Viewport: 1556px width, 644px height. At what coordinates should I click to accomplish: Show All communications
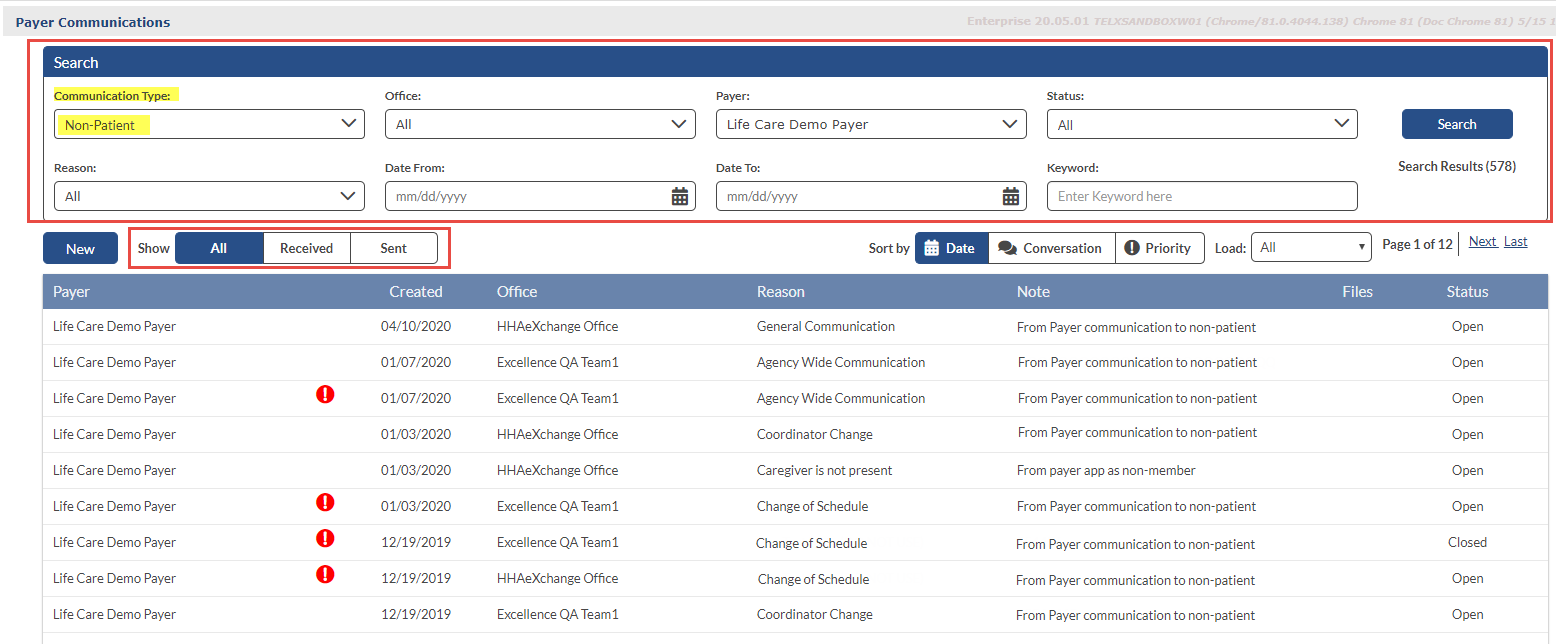point(219,248)
